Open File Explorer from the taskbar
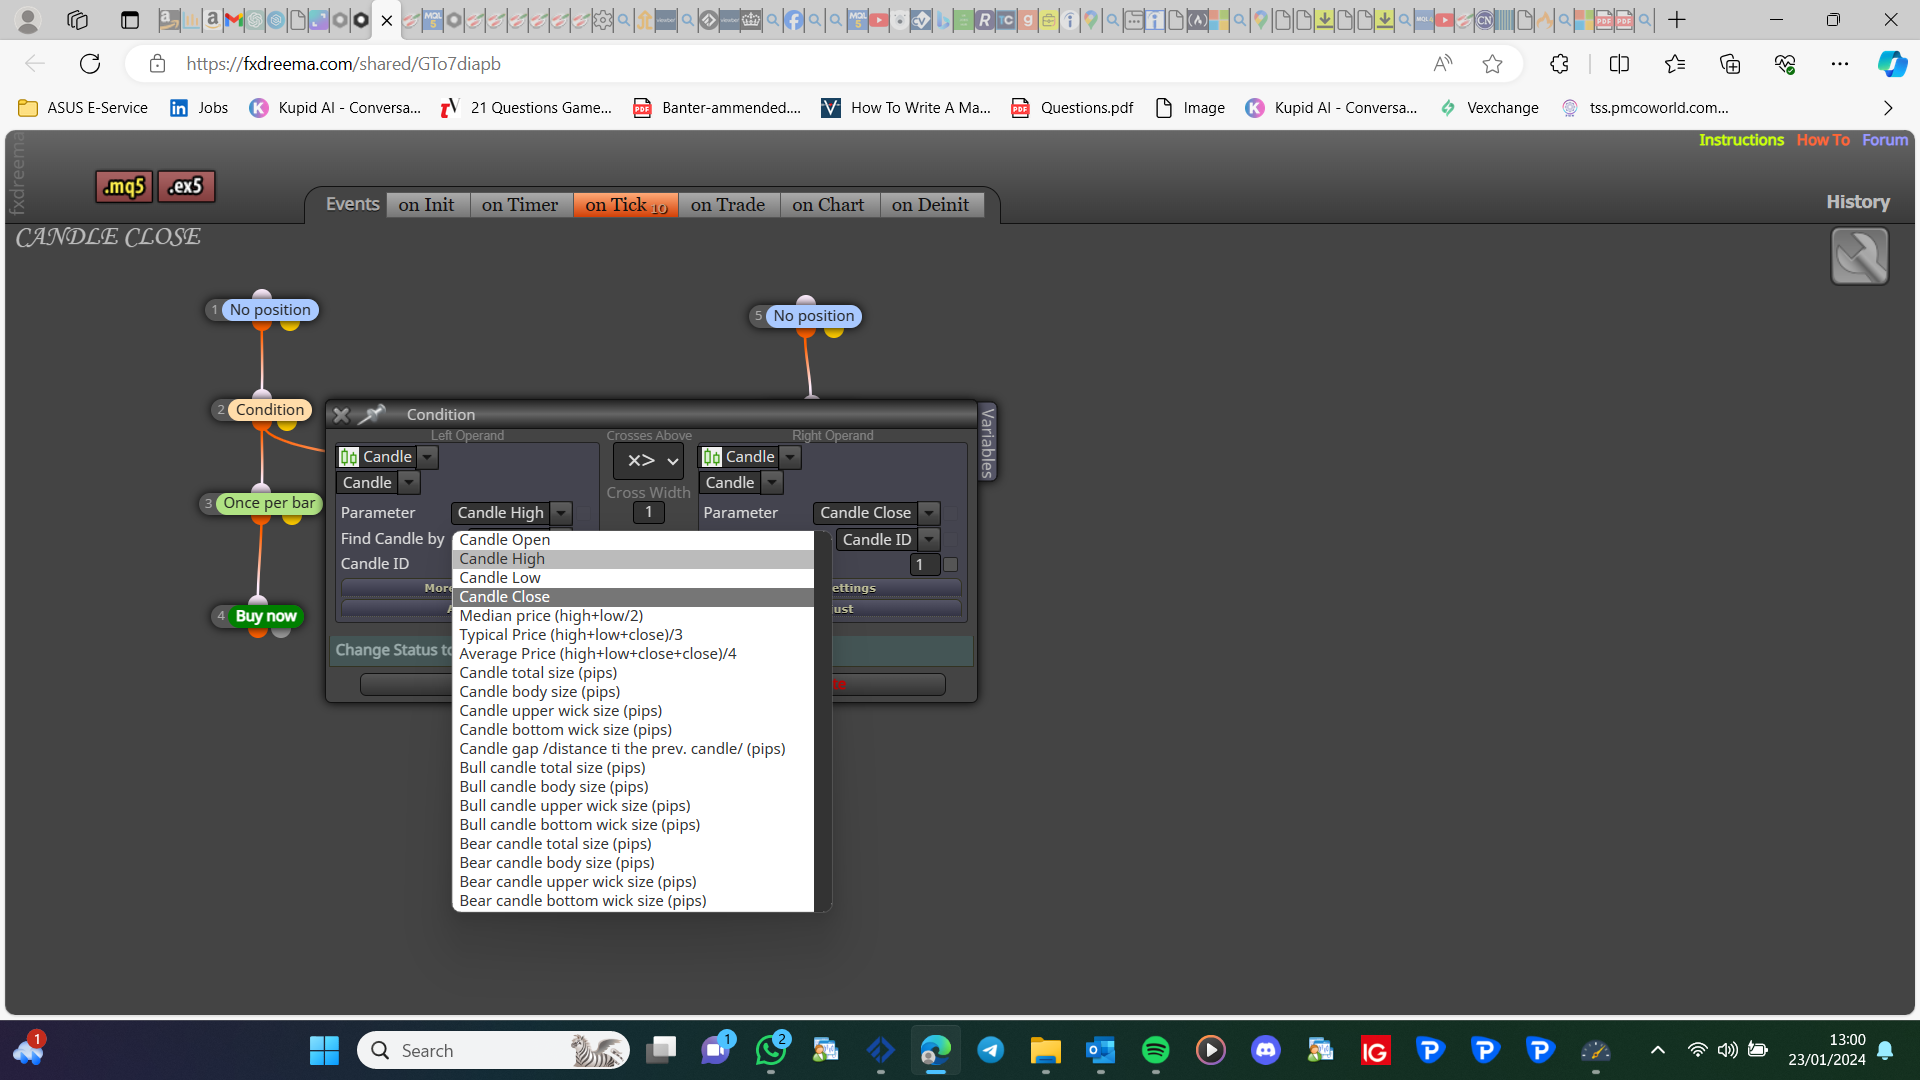Viewport: 1920px width, 1080px height. [x=1045, y=1050]
